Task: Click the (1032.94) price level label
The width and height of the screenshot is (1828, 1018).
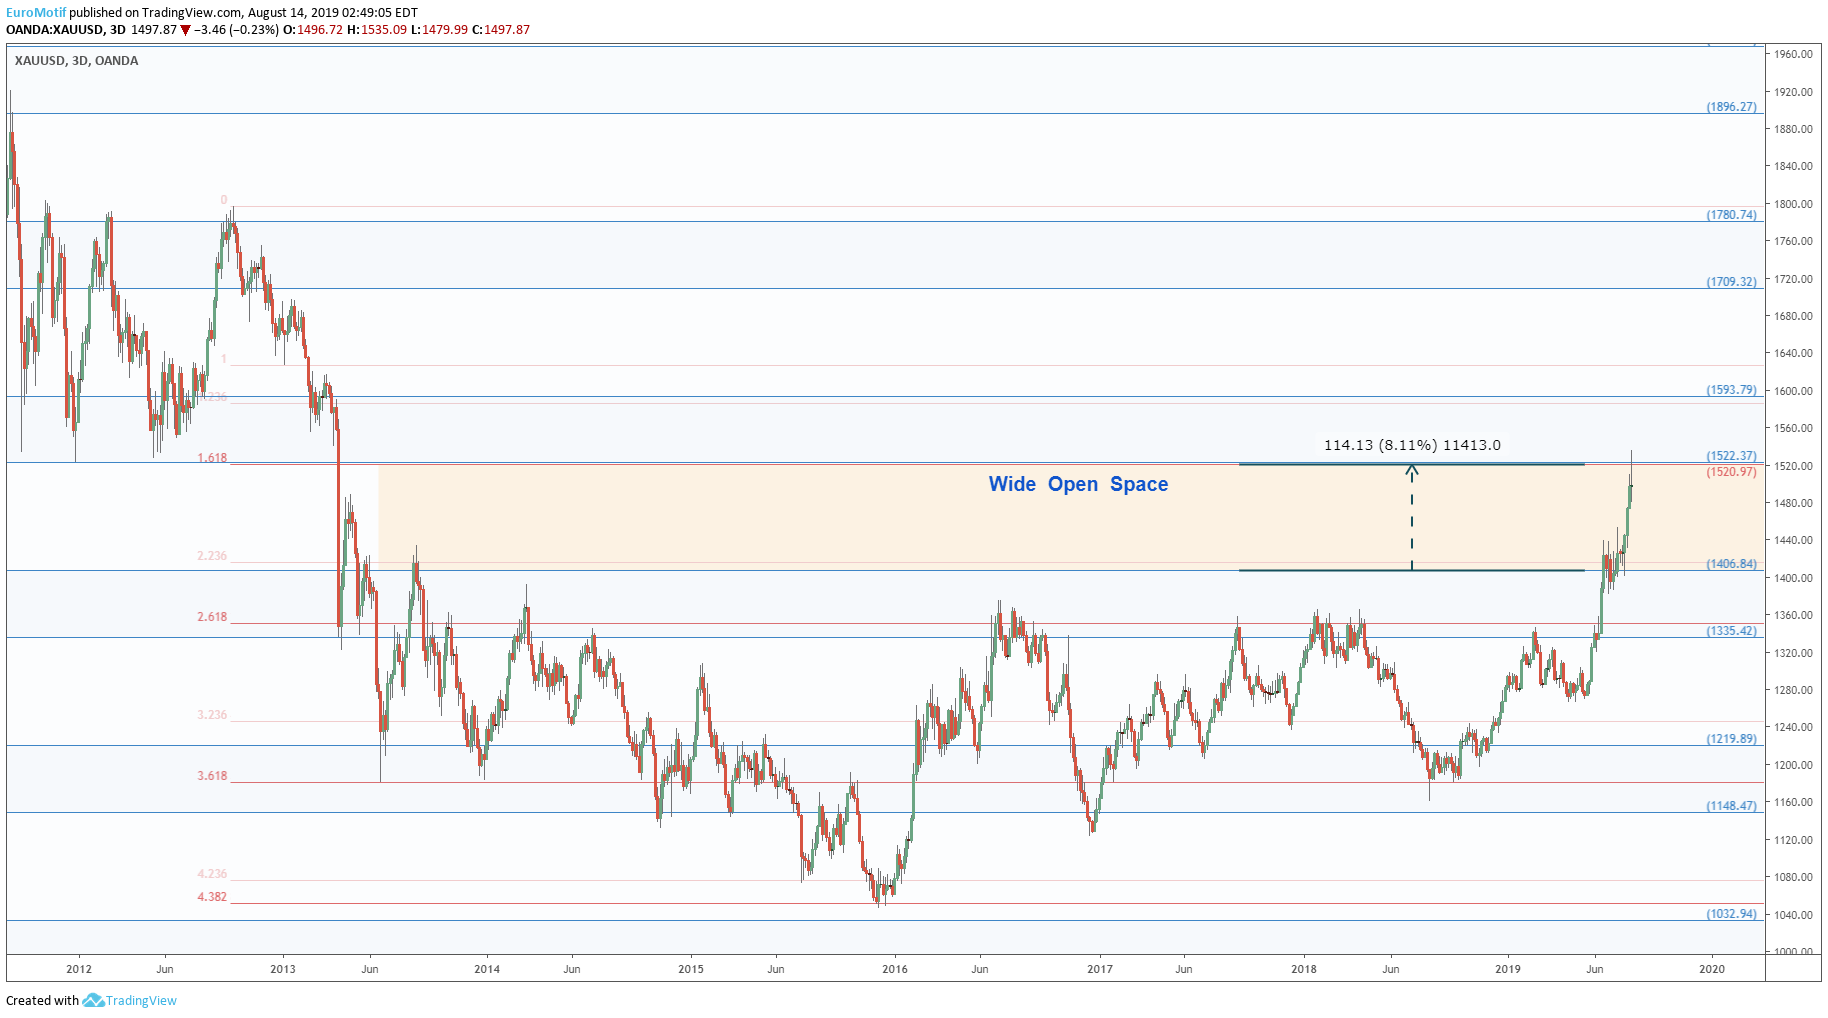Action: [1731, 914]
